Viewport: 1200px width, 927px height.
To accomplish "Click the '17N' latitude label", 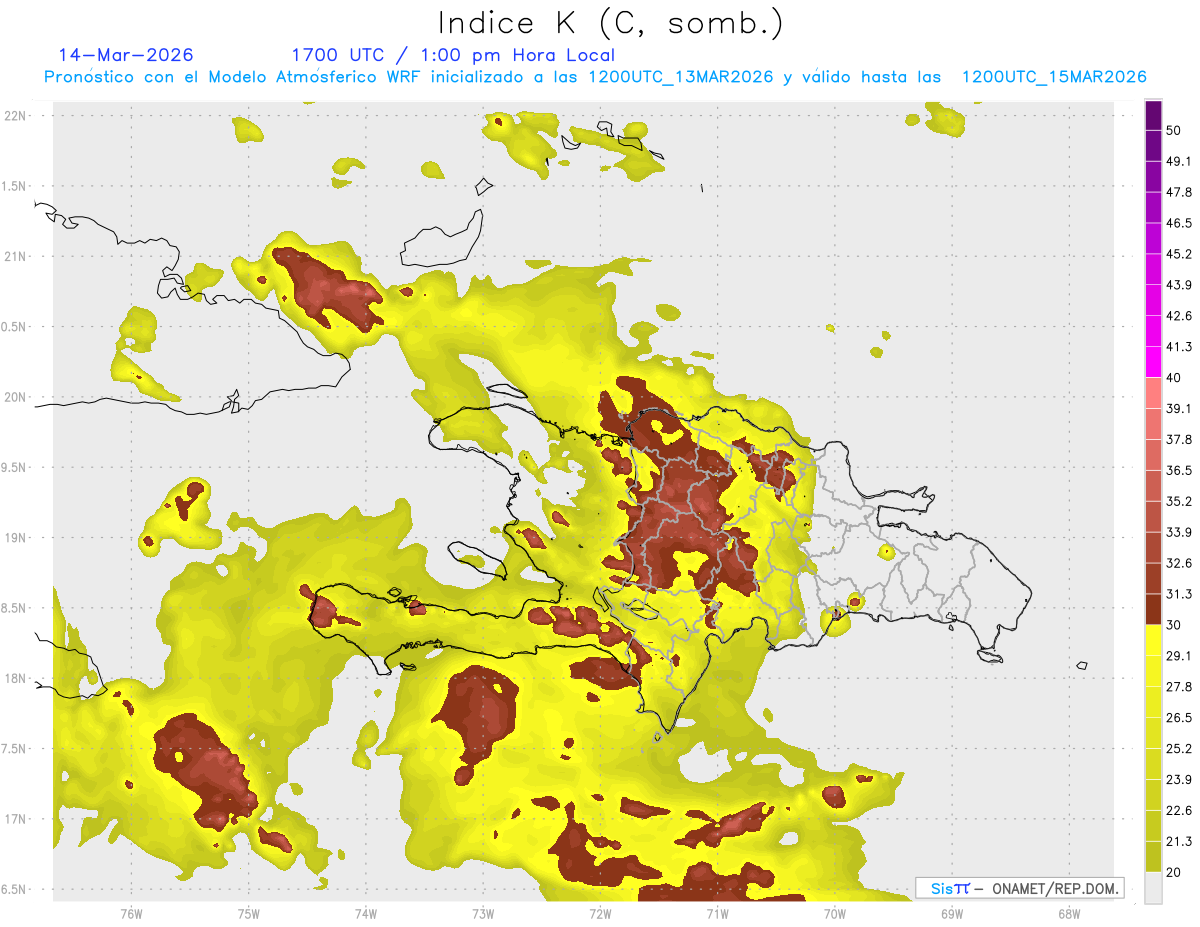I will (14, 819).
